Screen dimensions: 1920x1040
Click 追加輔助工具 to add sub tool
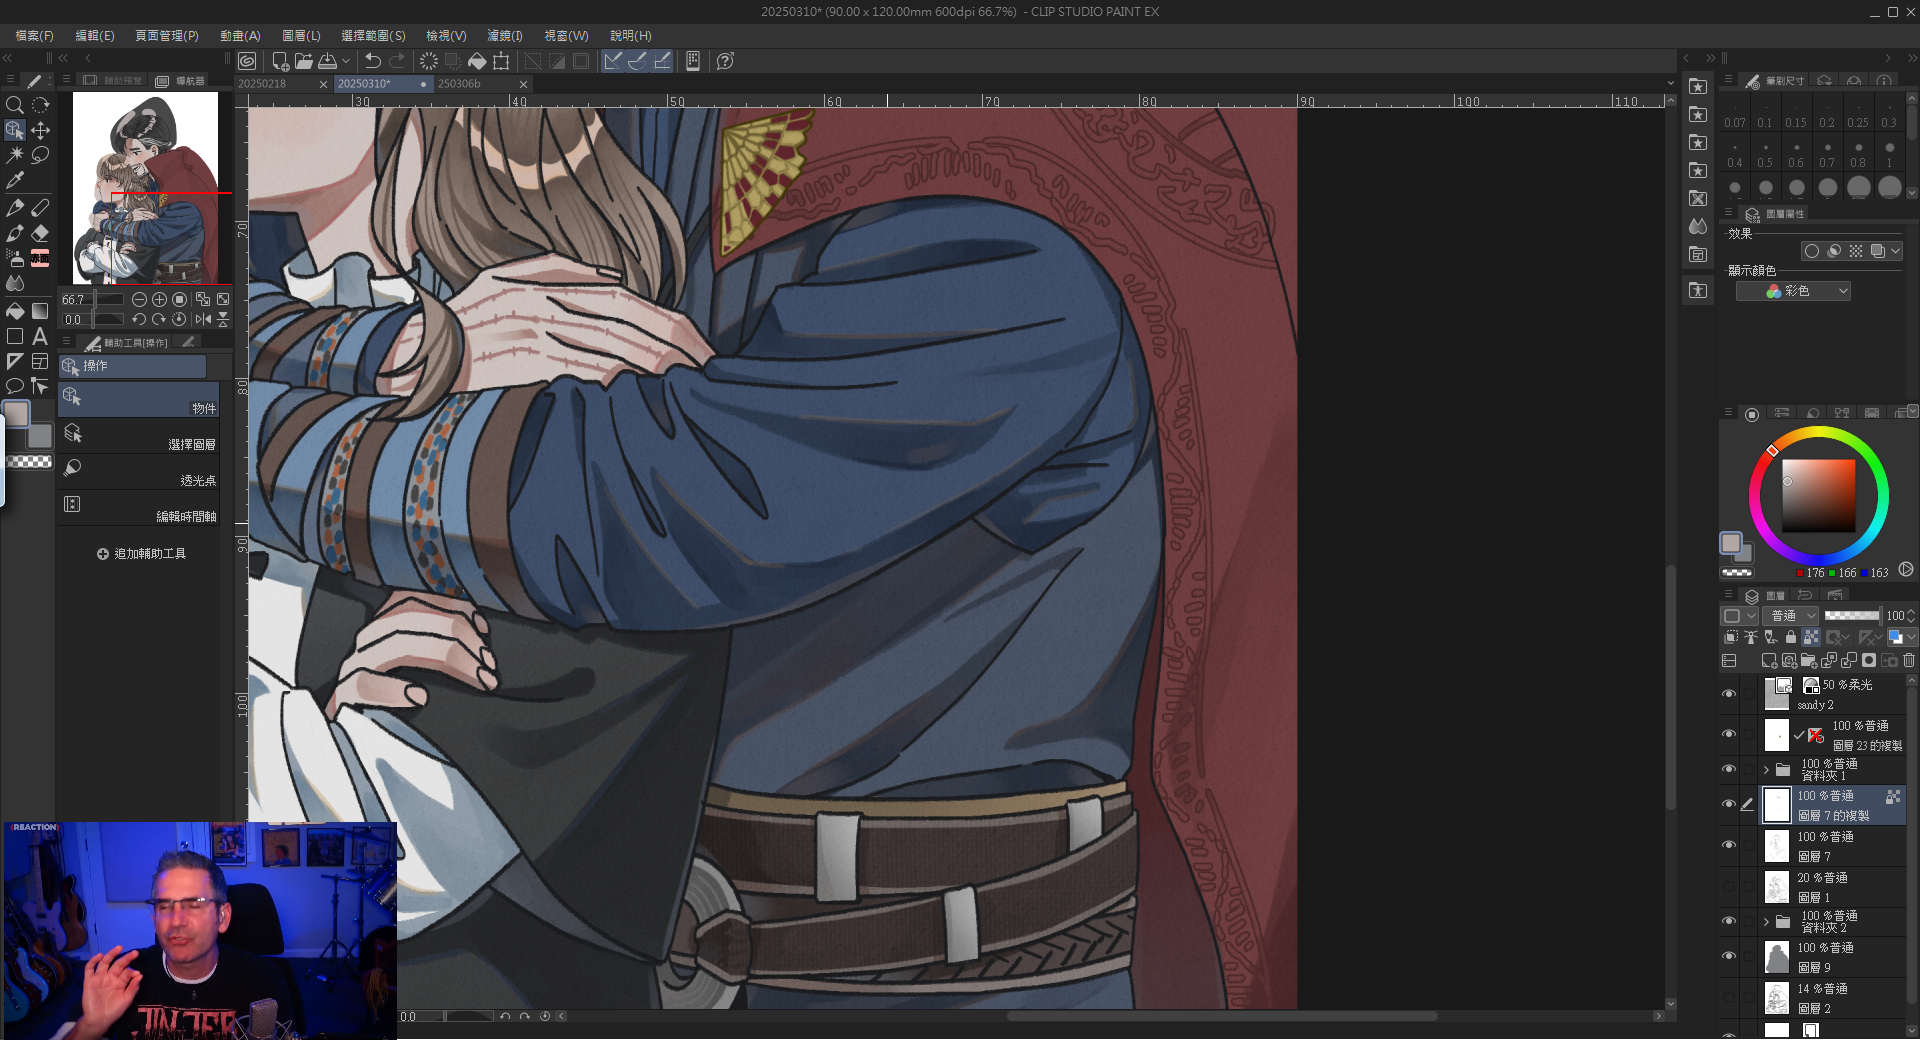141,554
